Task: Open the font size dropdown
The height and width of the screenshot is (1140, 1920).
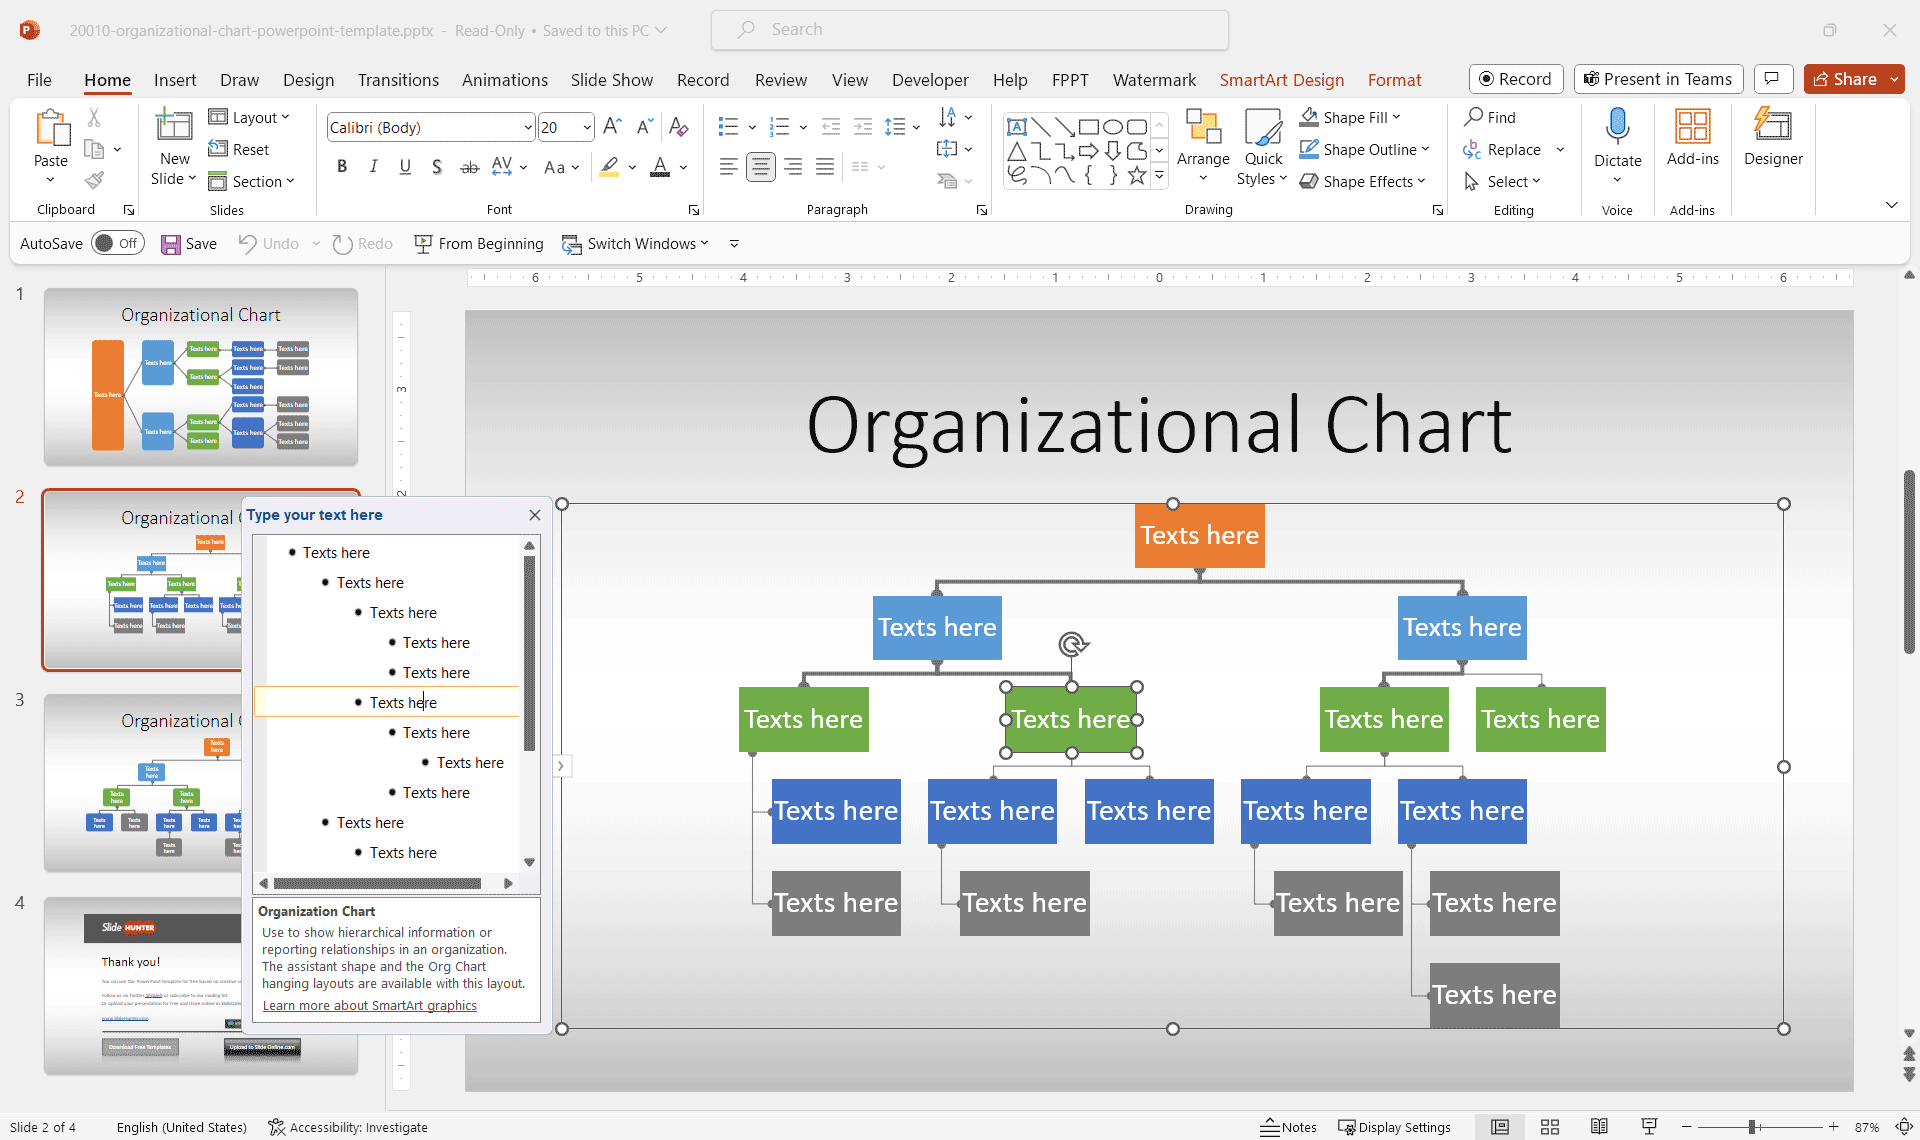Action: click(x=586, y=127)
